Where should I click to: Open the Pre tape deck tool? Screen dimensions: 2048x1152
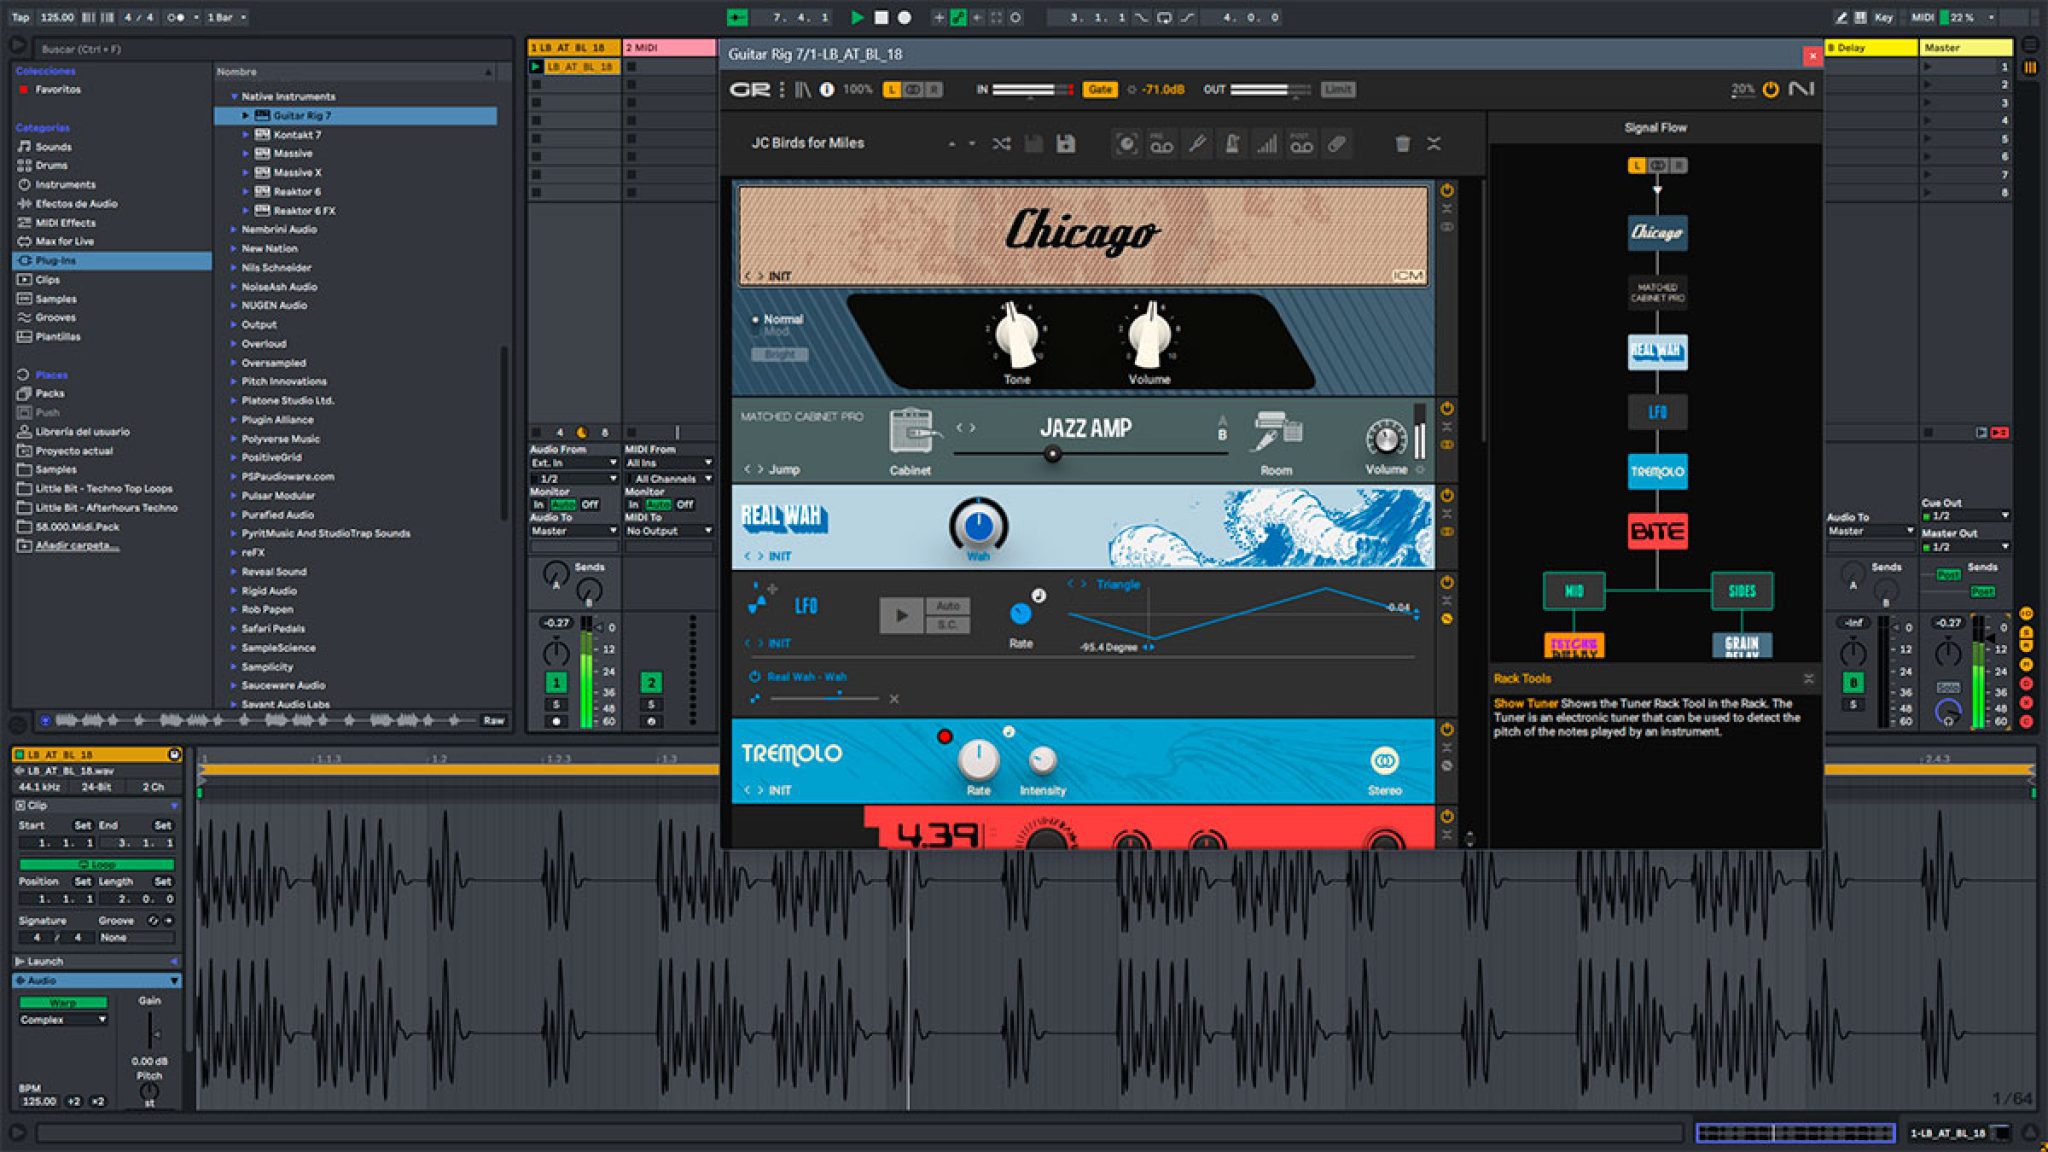tap(1161, 144)
